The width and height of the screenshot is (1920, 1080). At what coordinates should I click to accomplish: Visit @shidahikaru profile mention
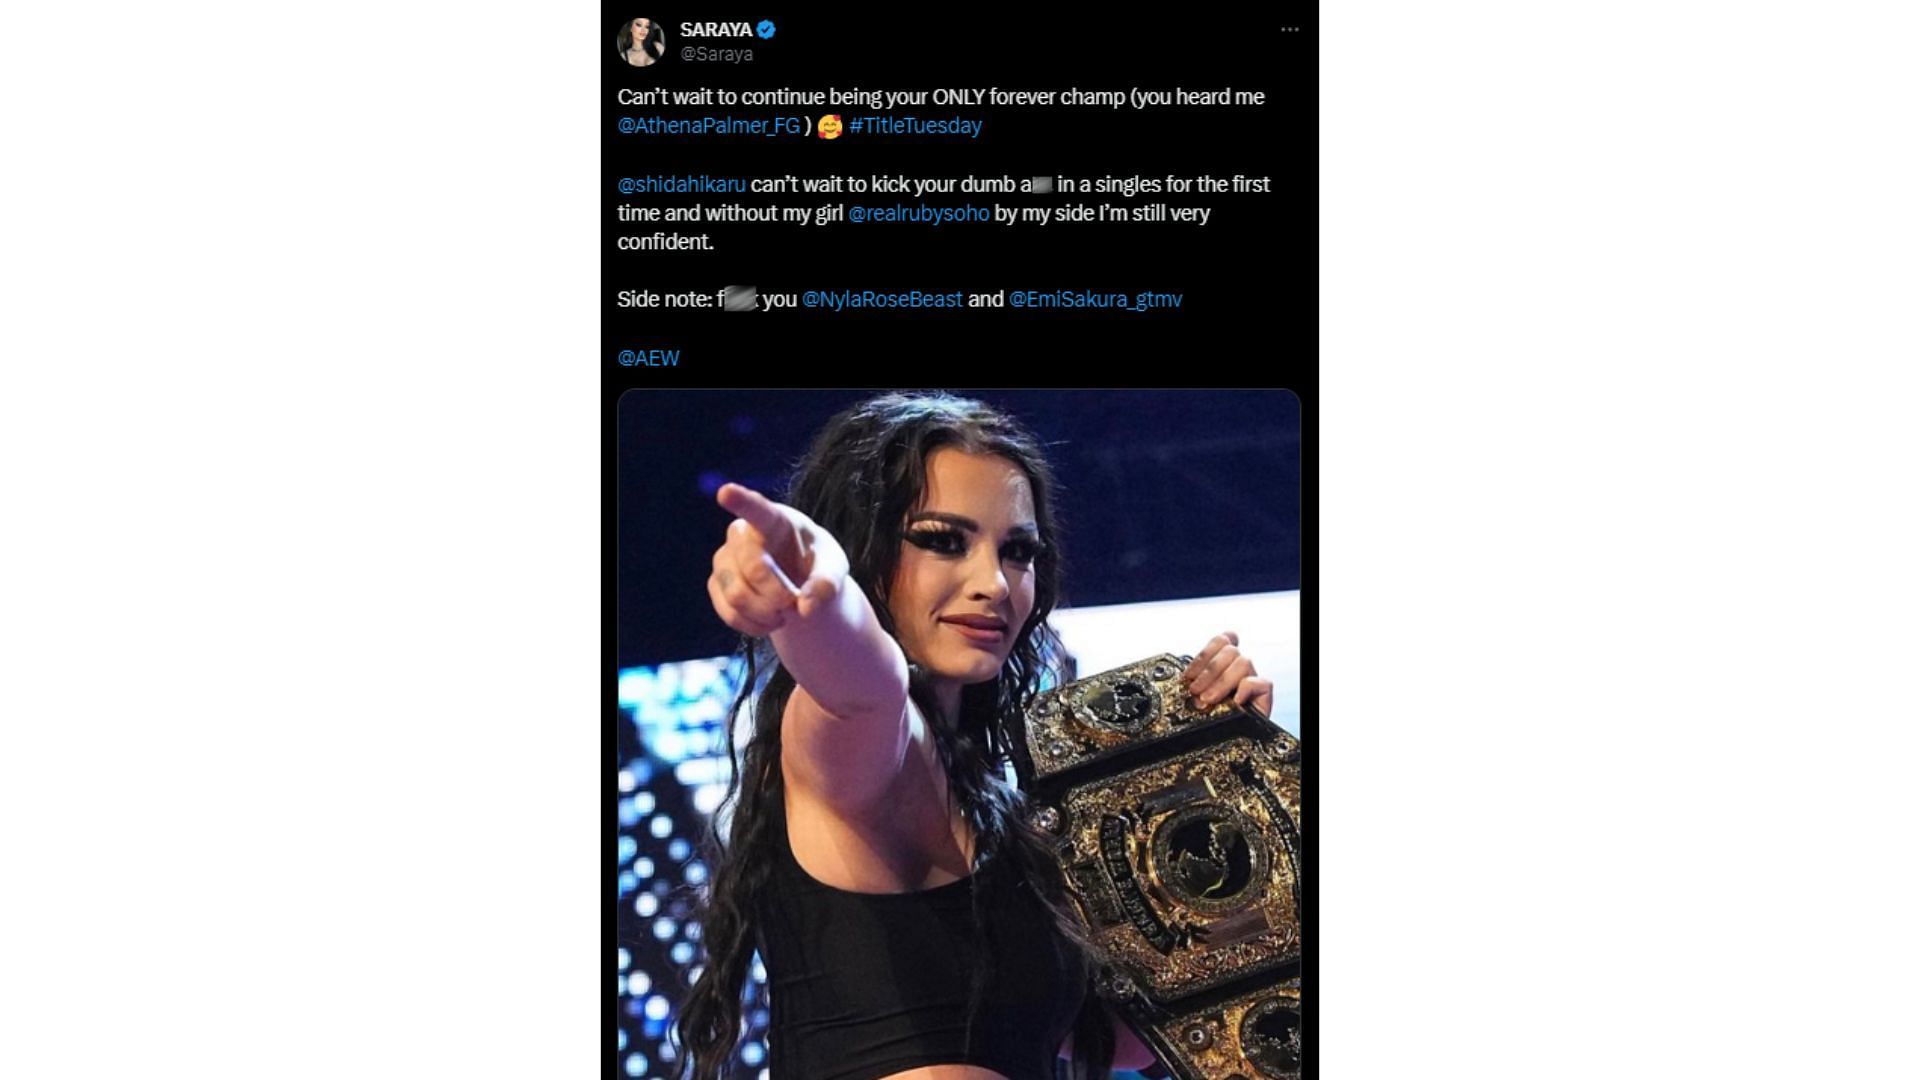click(x=681, y=184)
